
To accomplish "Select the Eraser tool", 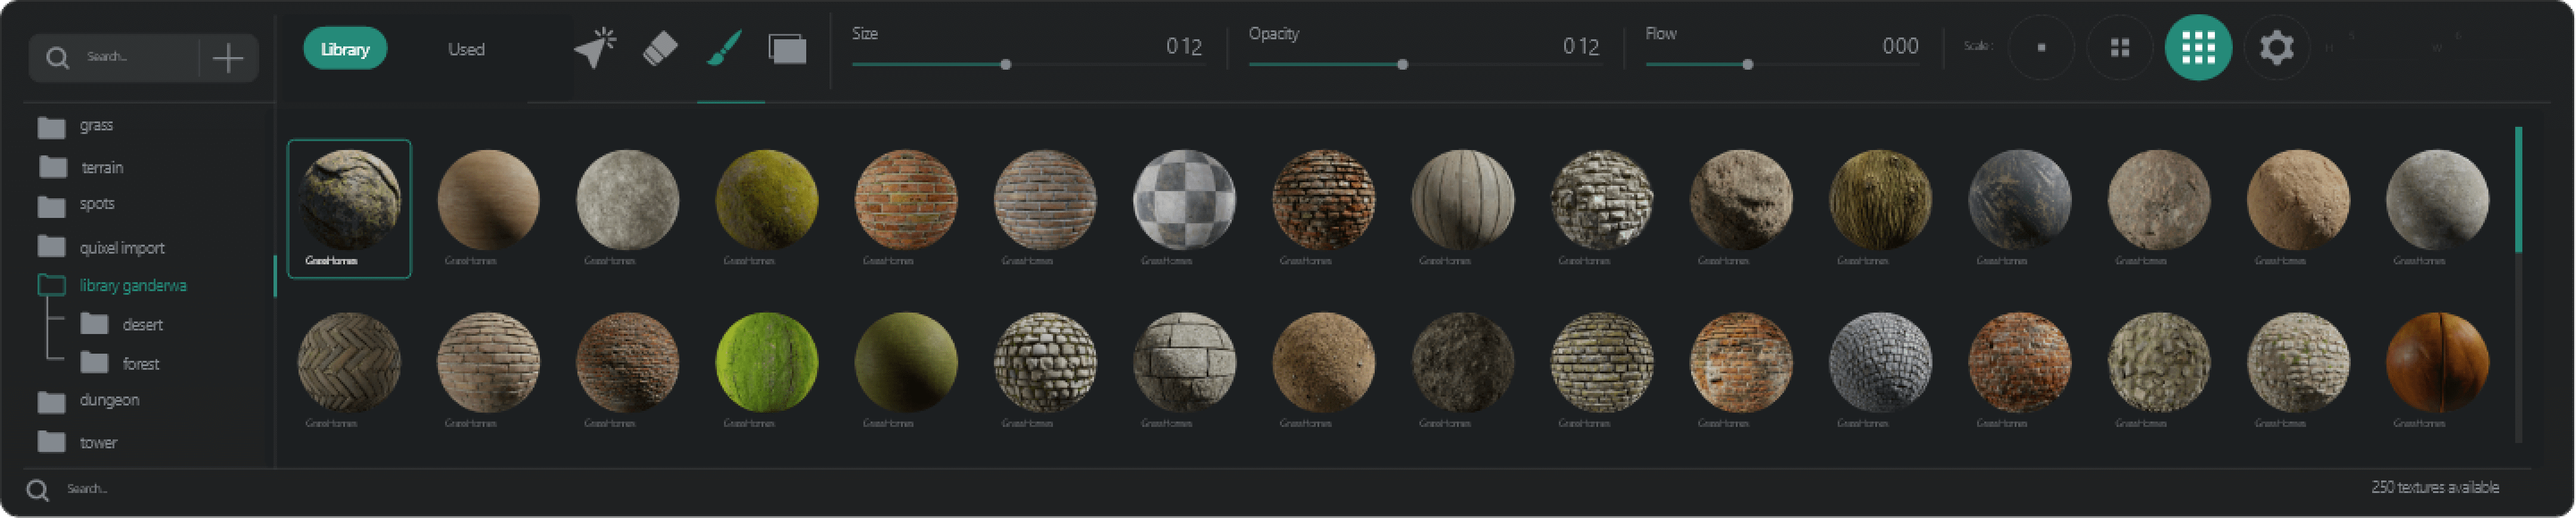I will (659, 48).
